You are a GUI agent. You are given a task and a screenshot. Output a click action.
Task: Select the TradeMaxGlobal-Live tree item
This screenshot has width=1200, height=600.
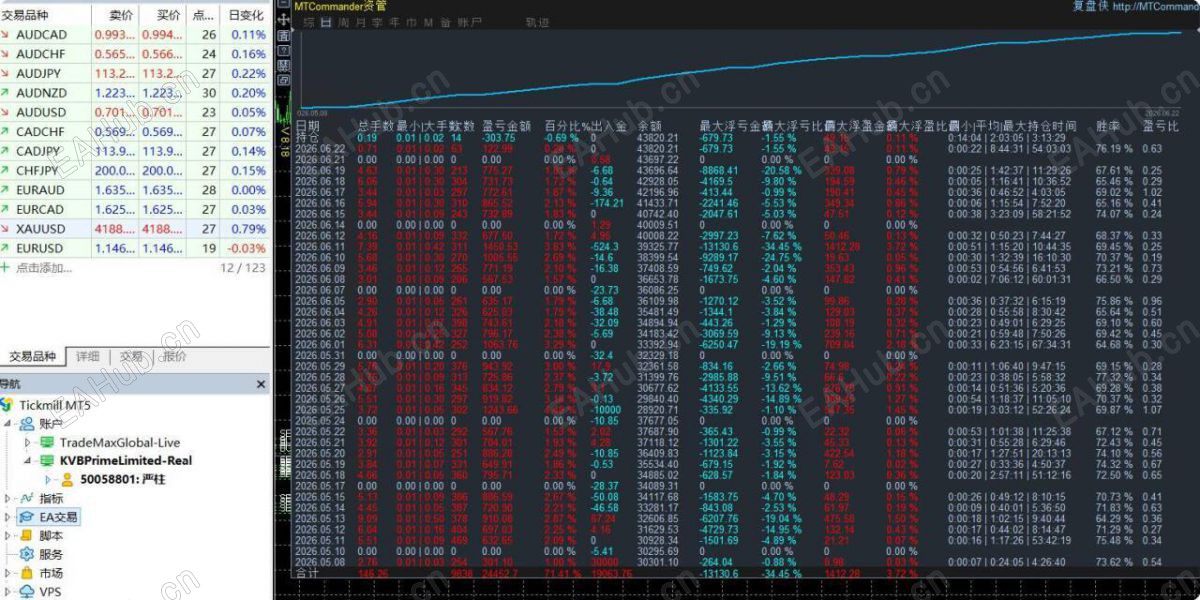(120, 442)
